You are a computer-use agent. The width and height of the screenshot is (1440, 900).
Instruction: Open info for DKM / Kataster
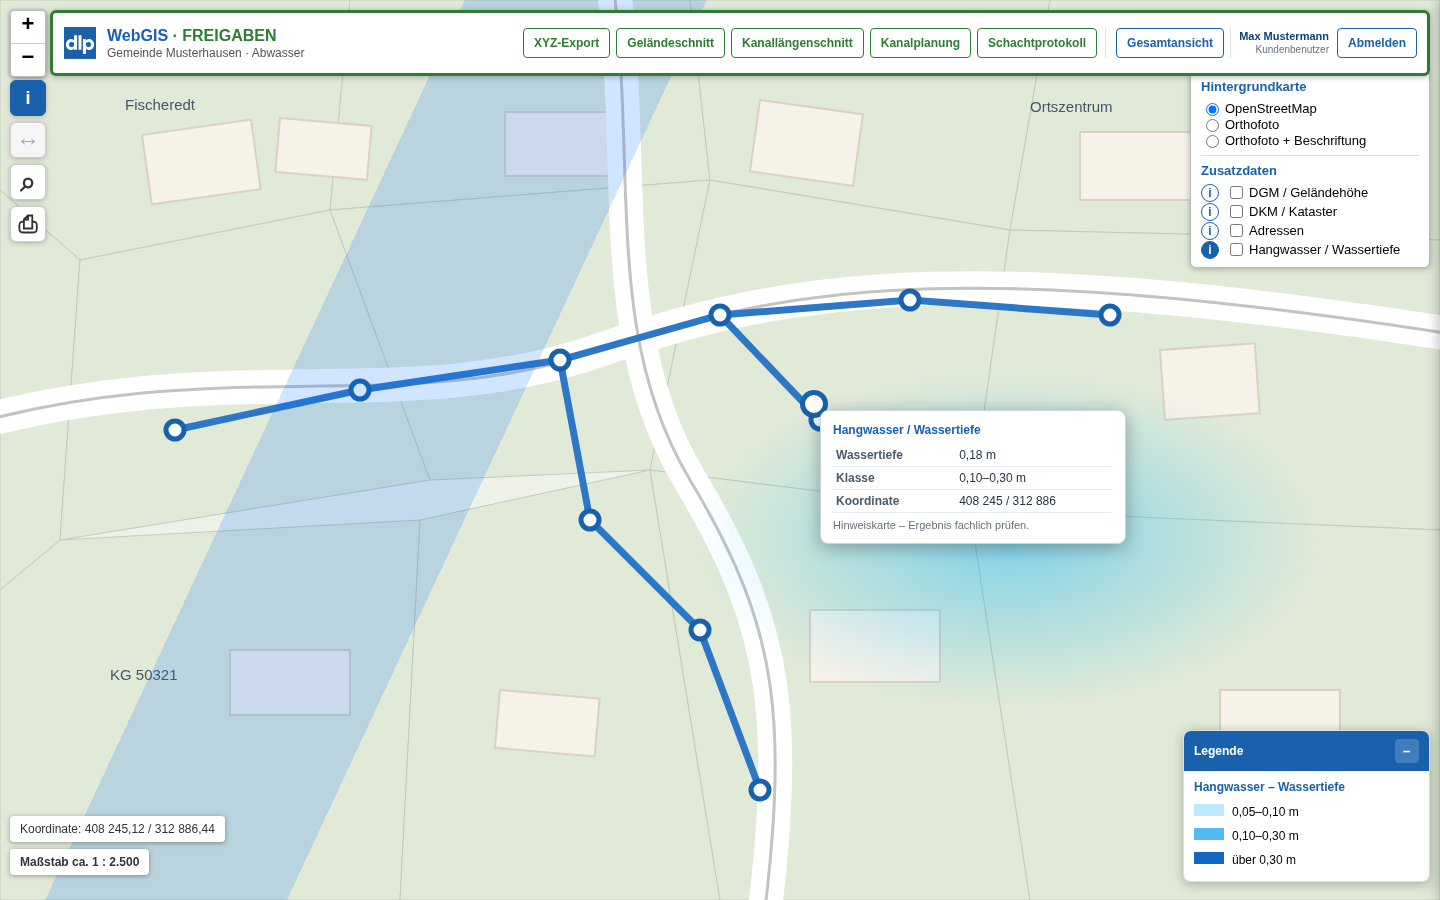1210,212
